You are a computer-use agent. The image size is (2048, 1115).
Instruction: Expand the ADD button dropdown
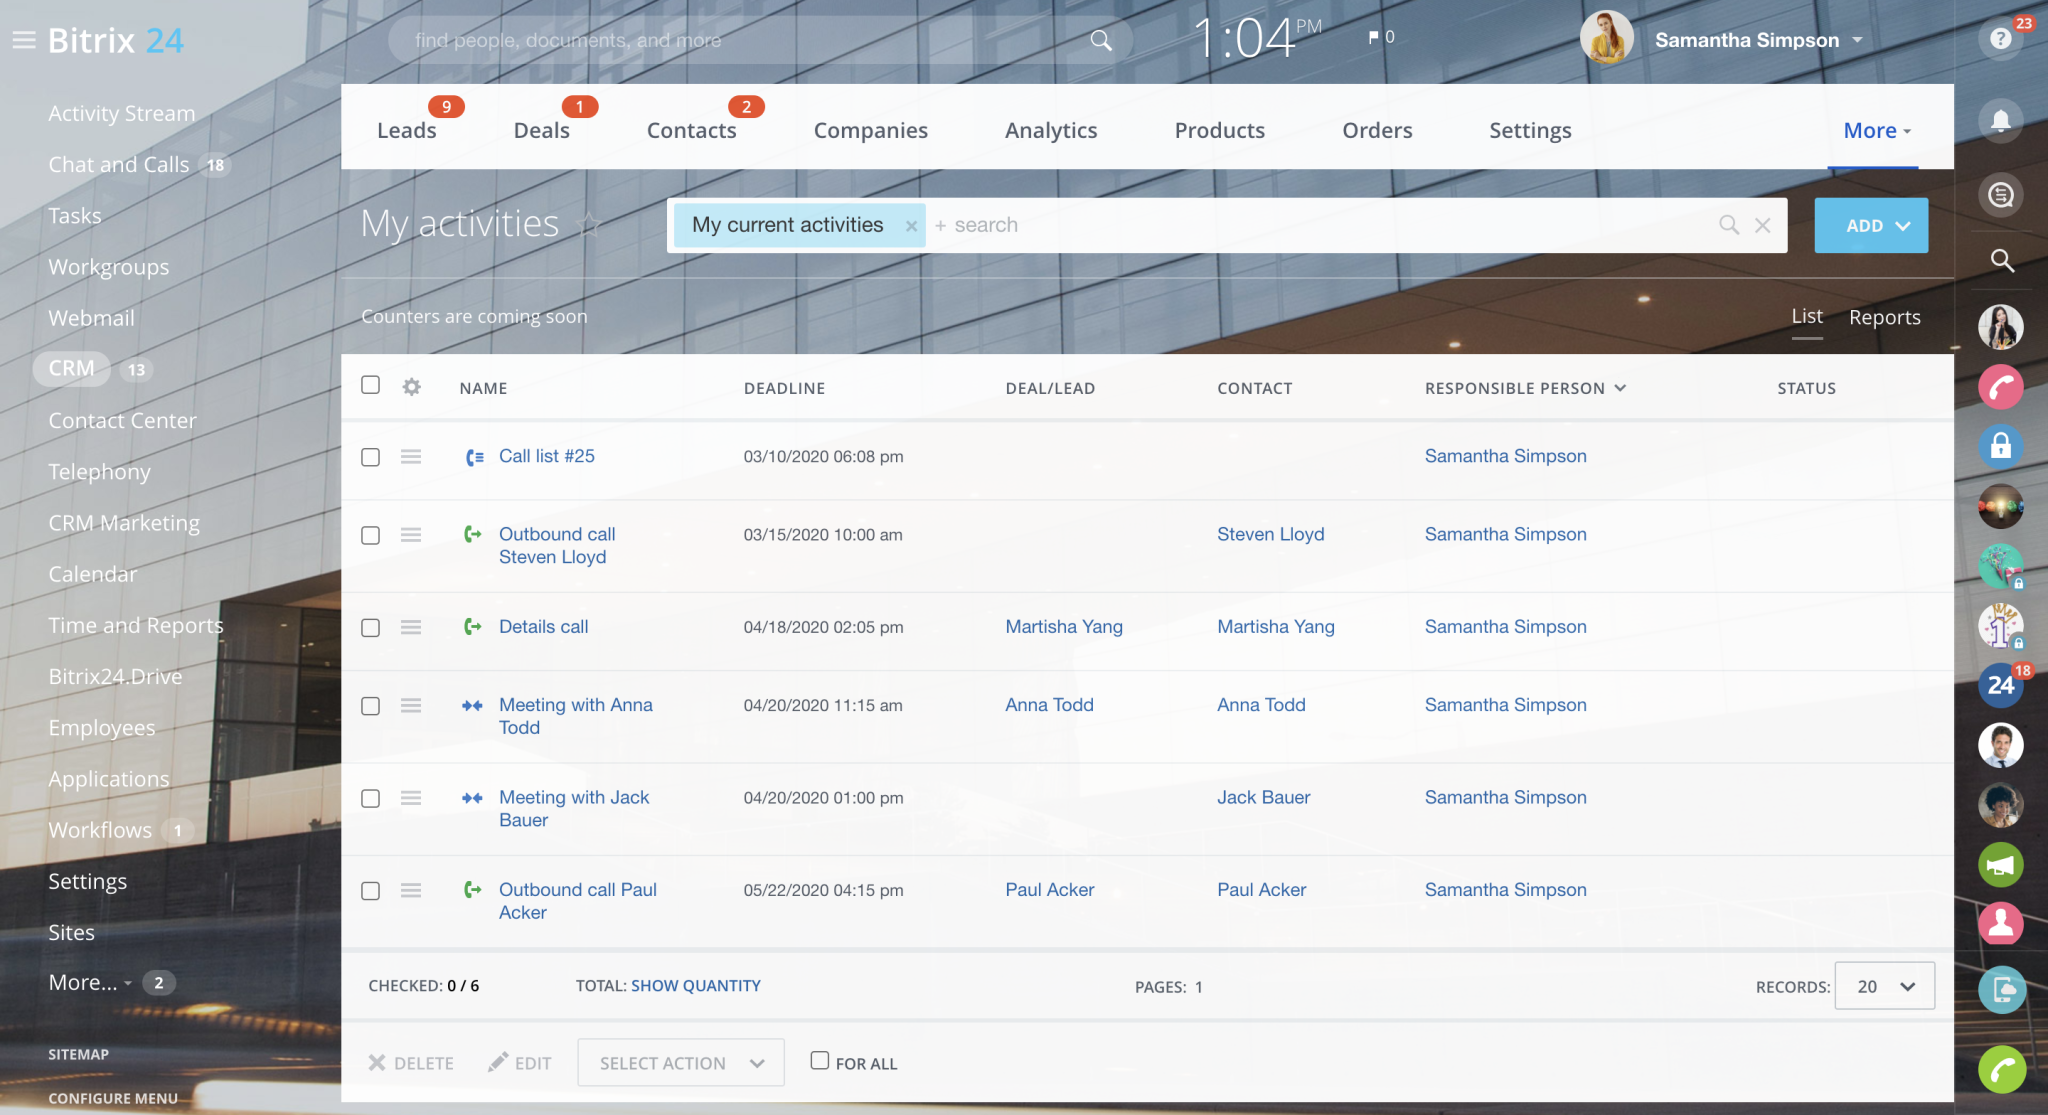click(1903, 226)
